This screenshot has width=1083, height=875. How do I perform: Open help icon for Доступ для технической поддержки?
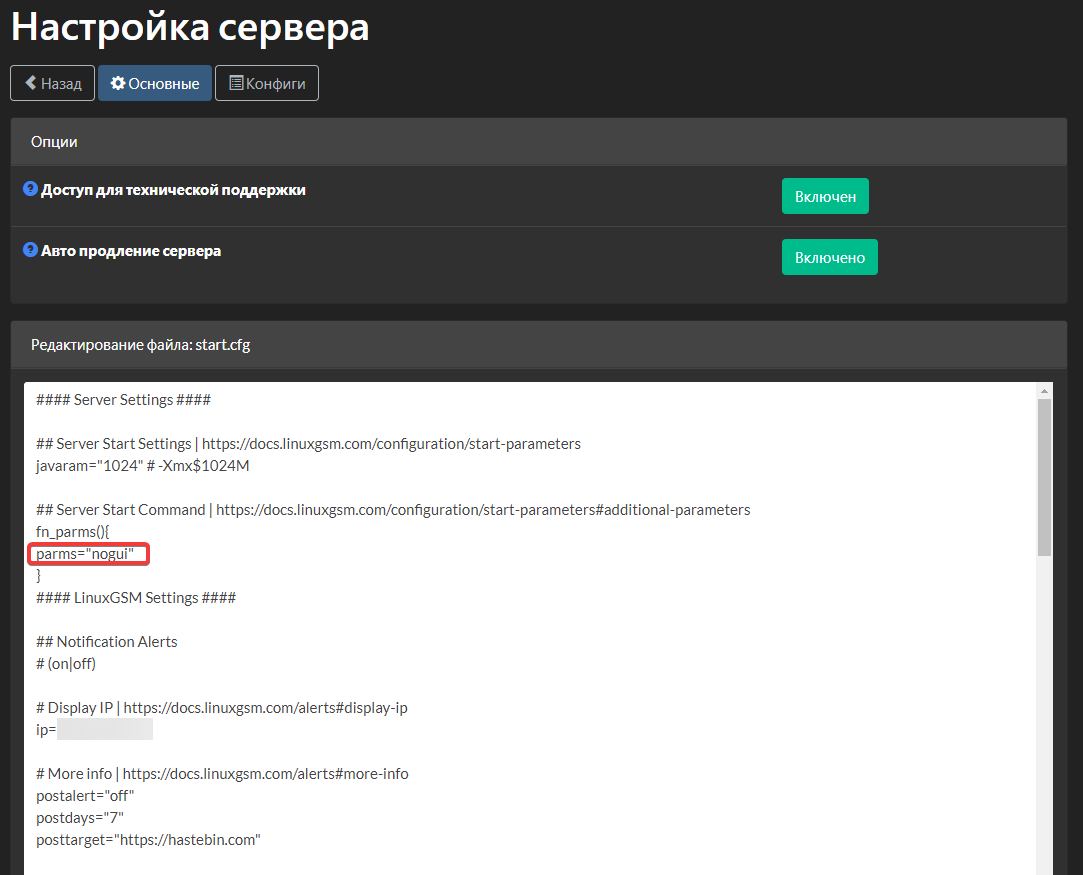point(30,189)
